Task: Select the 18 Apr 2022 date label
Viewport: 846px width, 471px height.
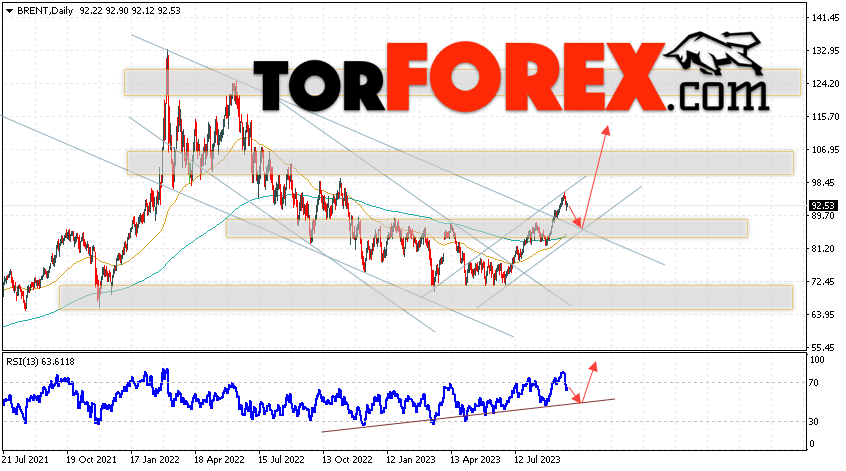Action: 219,460
